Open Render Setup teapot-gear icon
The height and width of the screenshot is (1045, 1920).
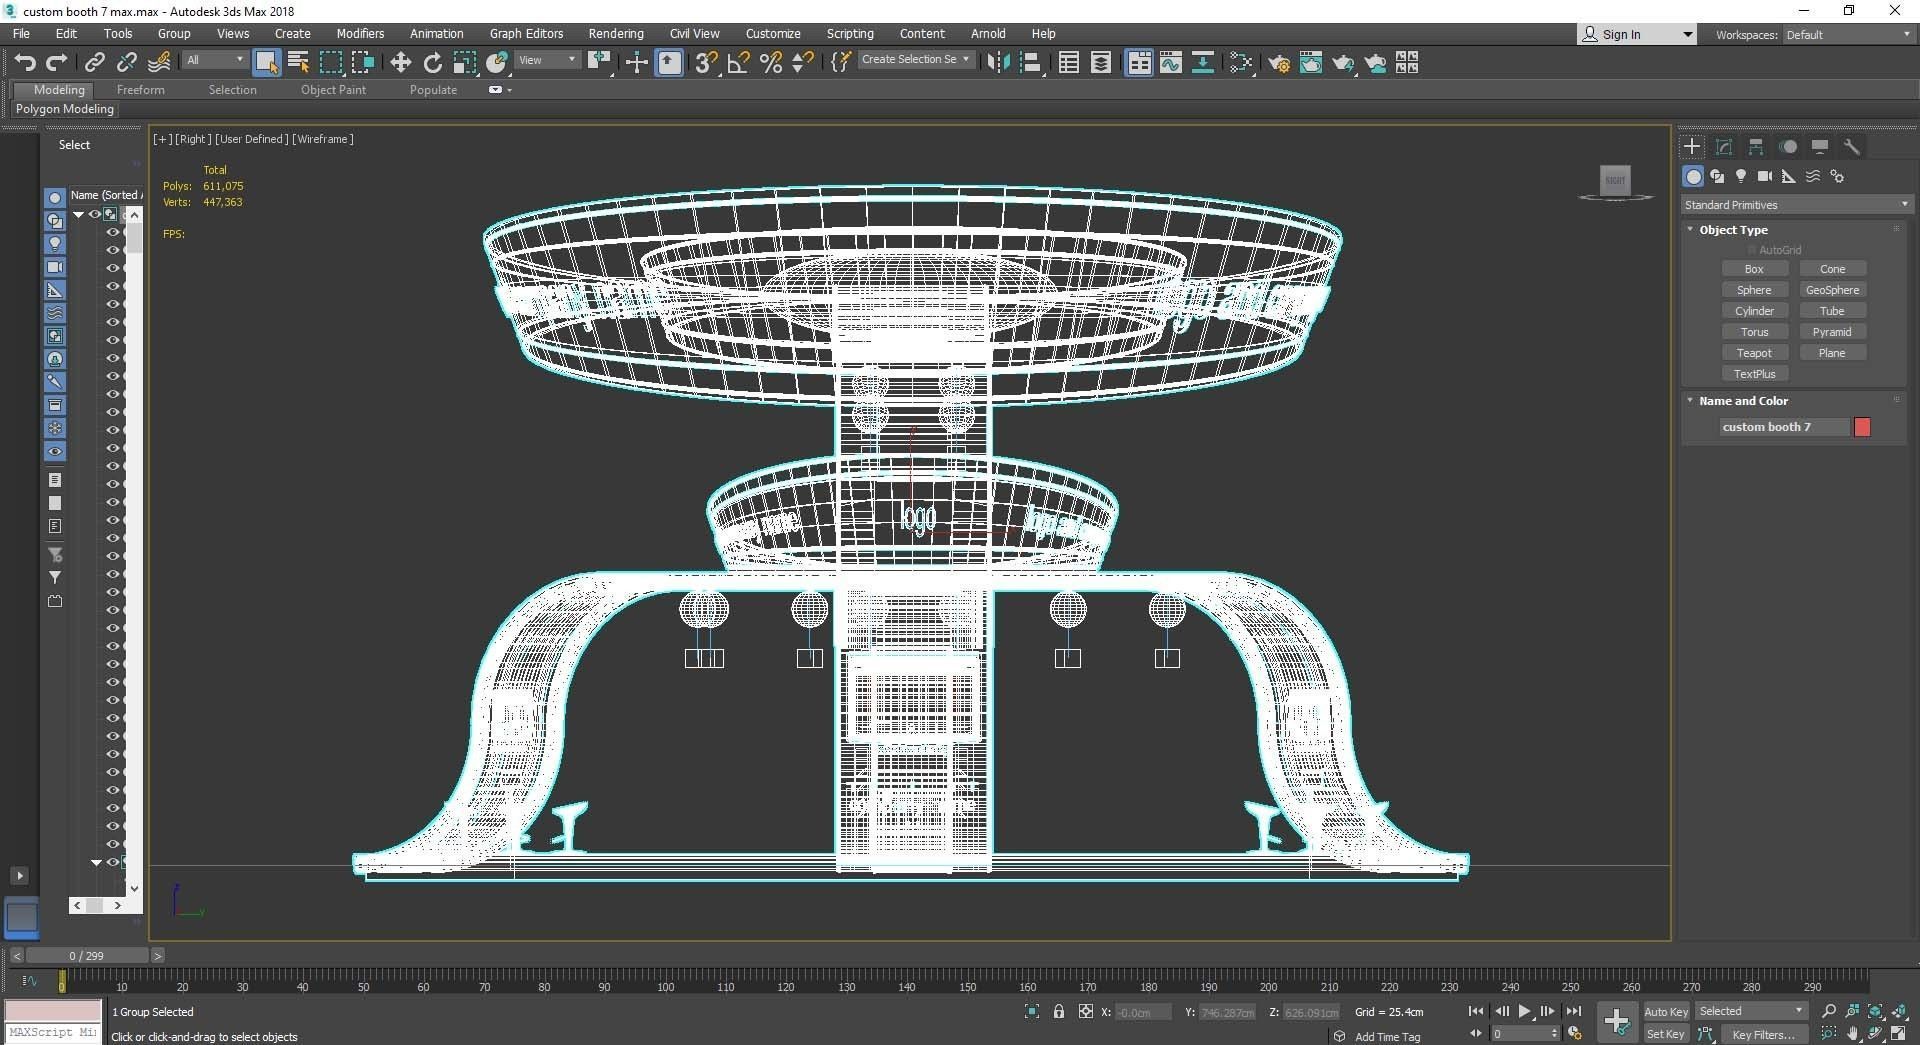point(1279,63)
